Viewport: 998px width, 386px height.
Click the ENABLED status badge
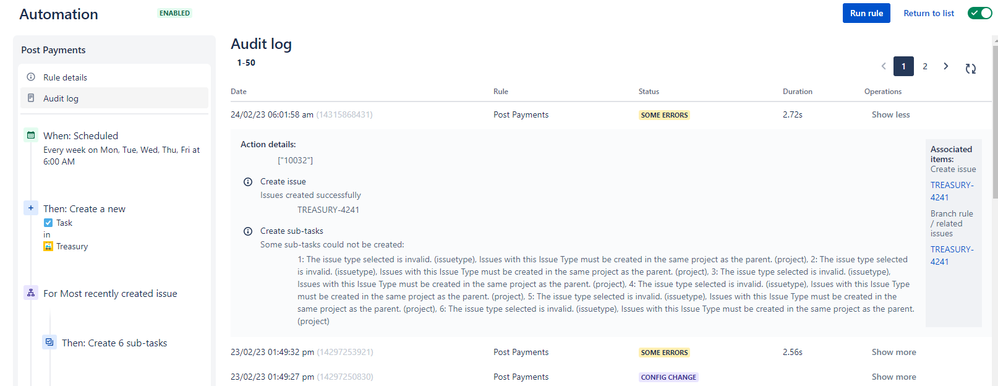click(x=174, y=13)
